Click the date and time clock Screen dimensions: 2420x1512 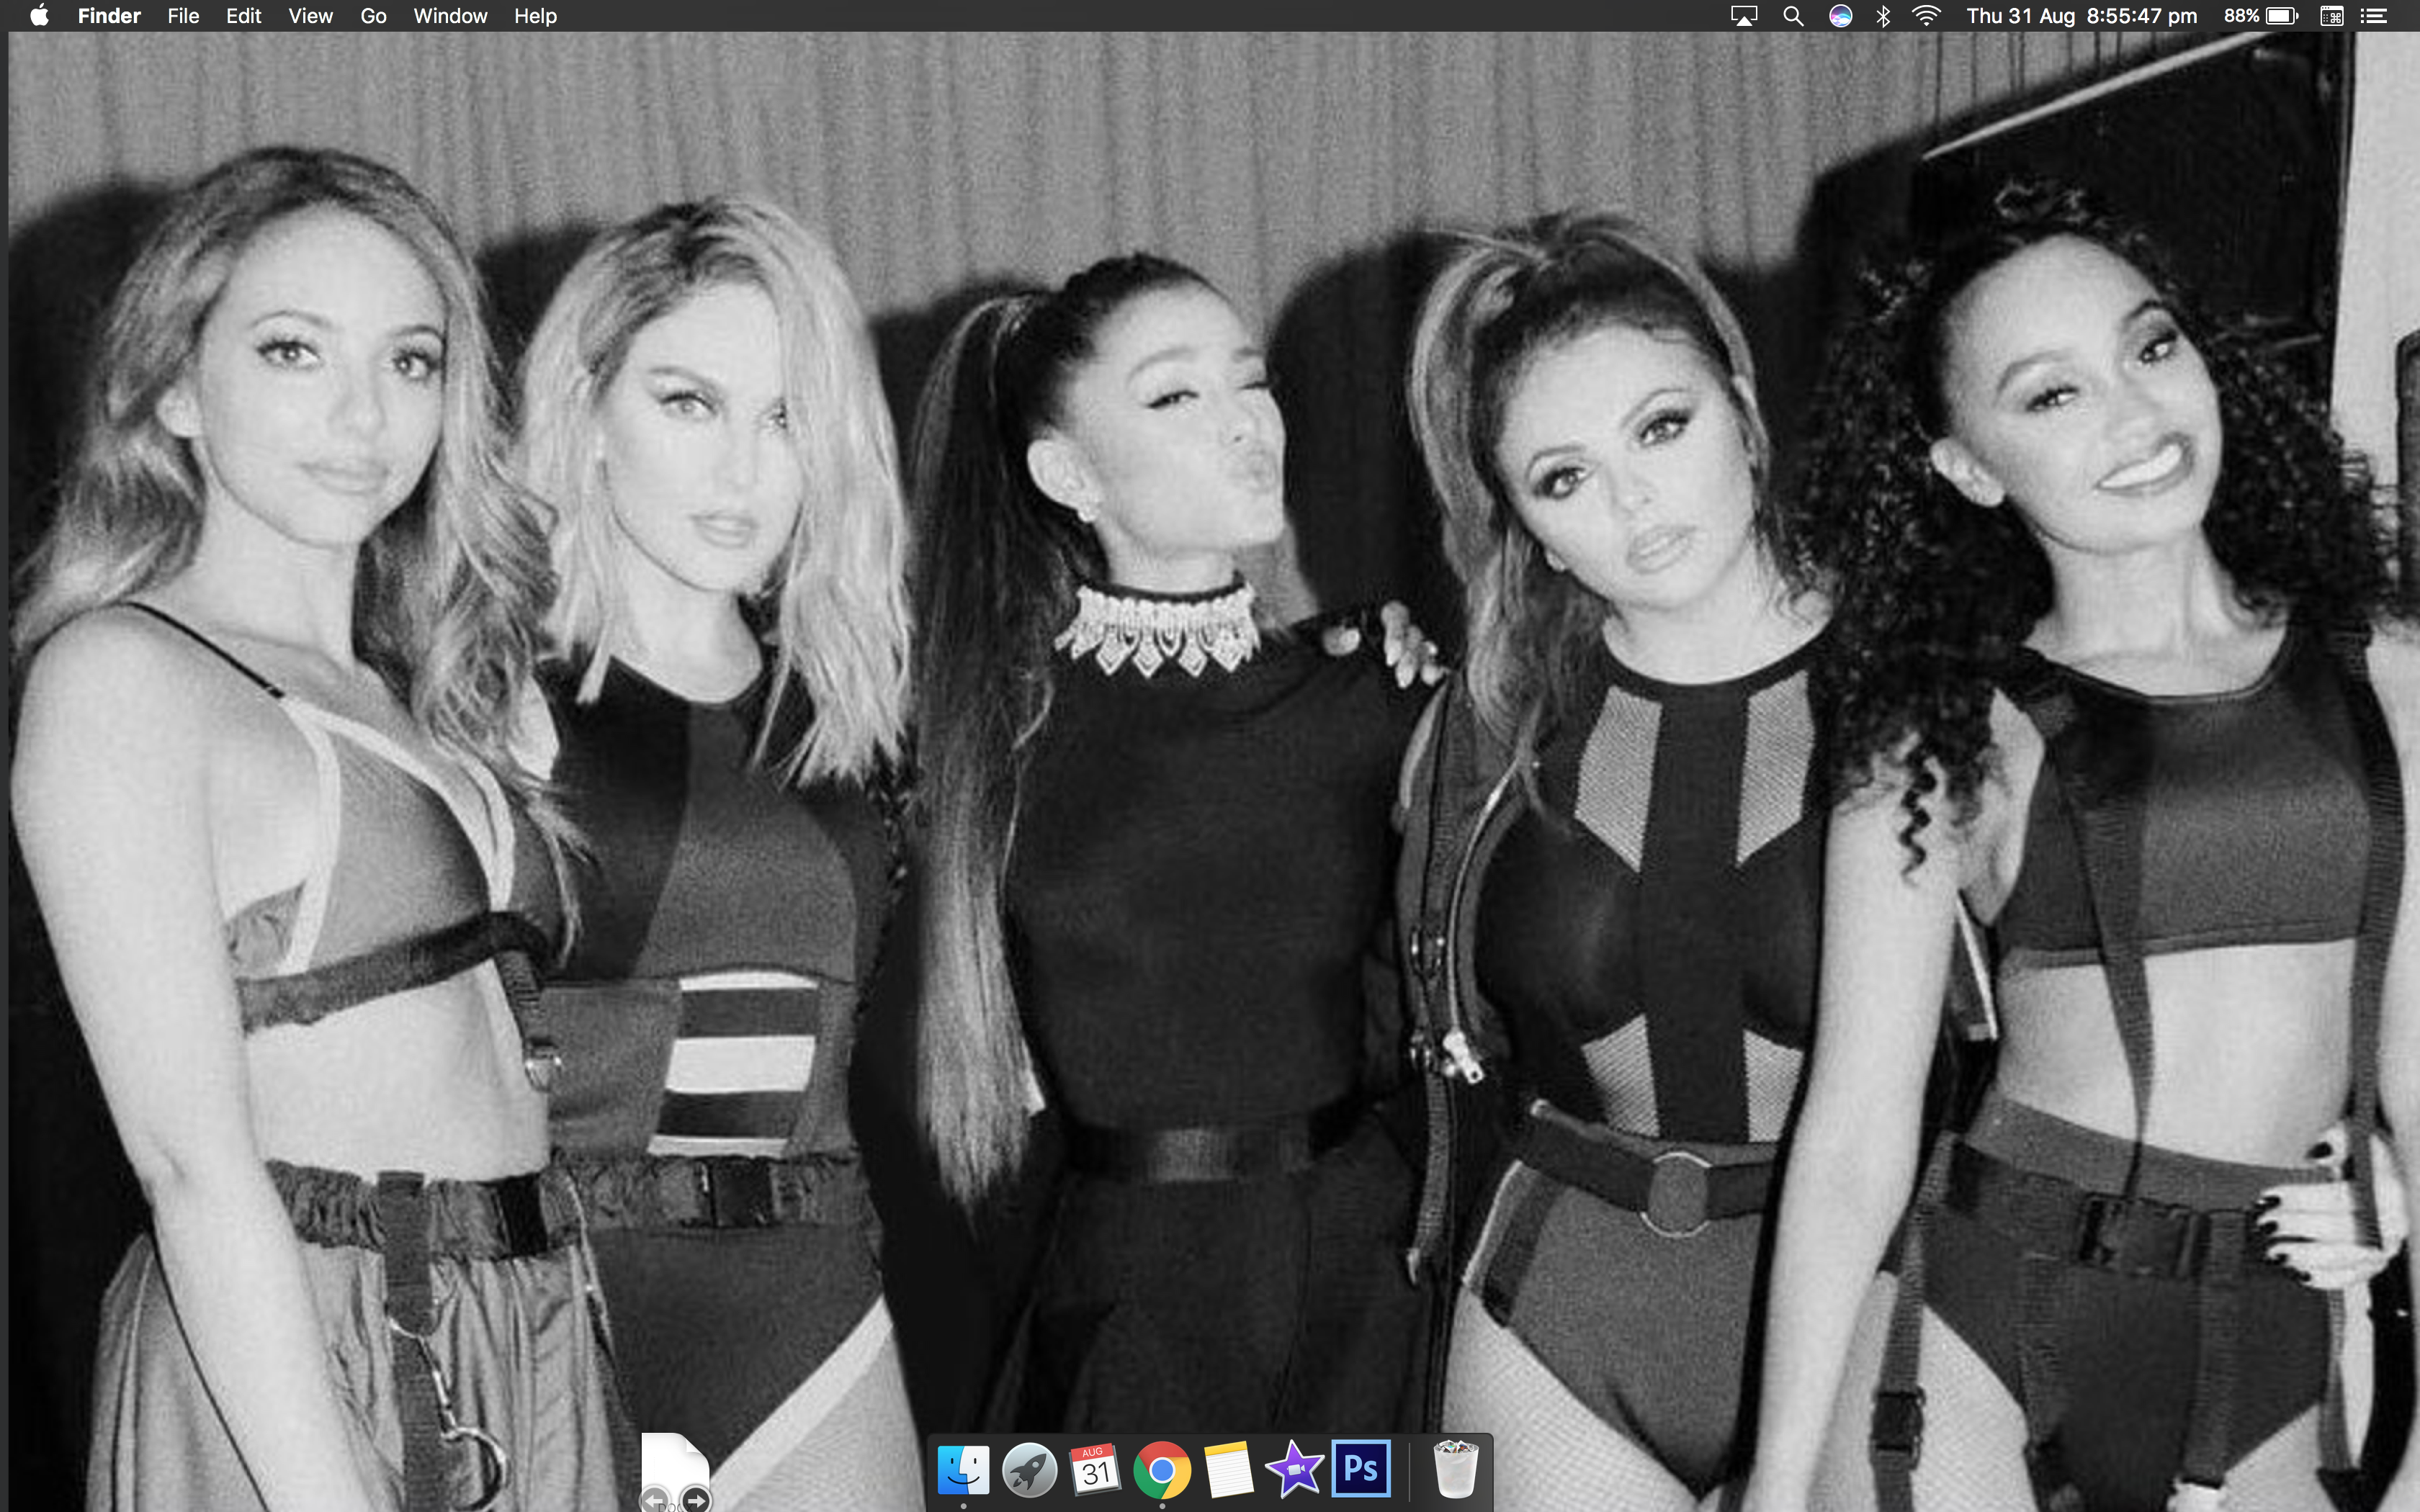[2081, 16]
